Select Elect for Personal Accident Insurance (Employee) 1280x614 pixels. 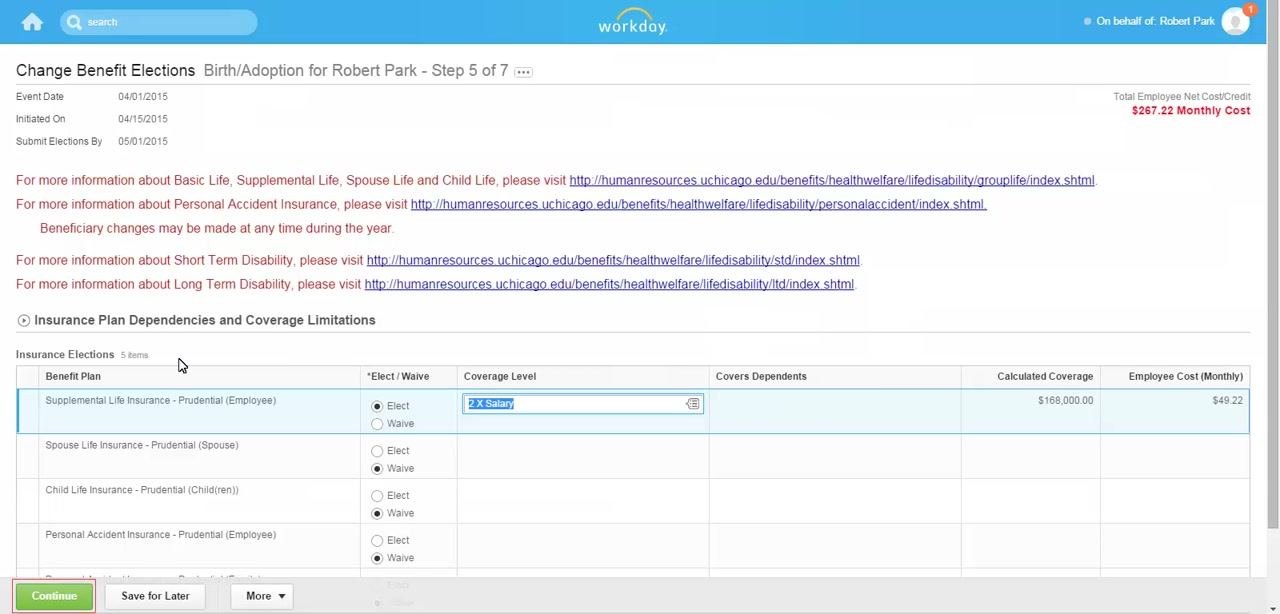pos(377,541)
